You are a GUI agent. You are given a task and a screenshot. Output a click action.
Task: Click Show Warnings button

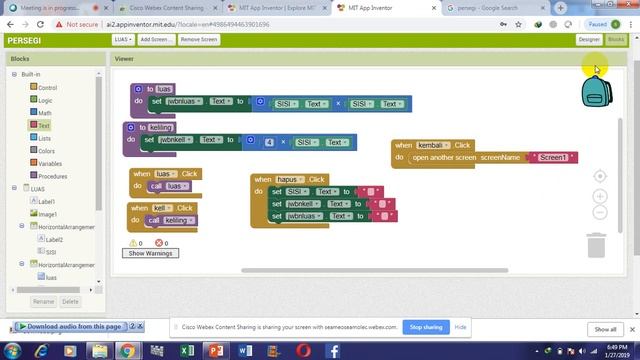(150, 253)
